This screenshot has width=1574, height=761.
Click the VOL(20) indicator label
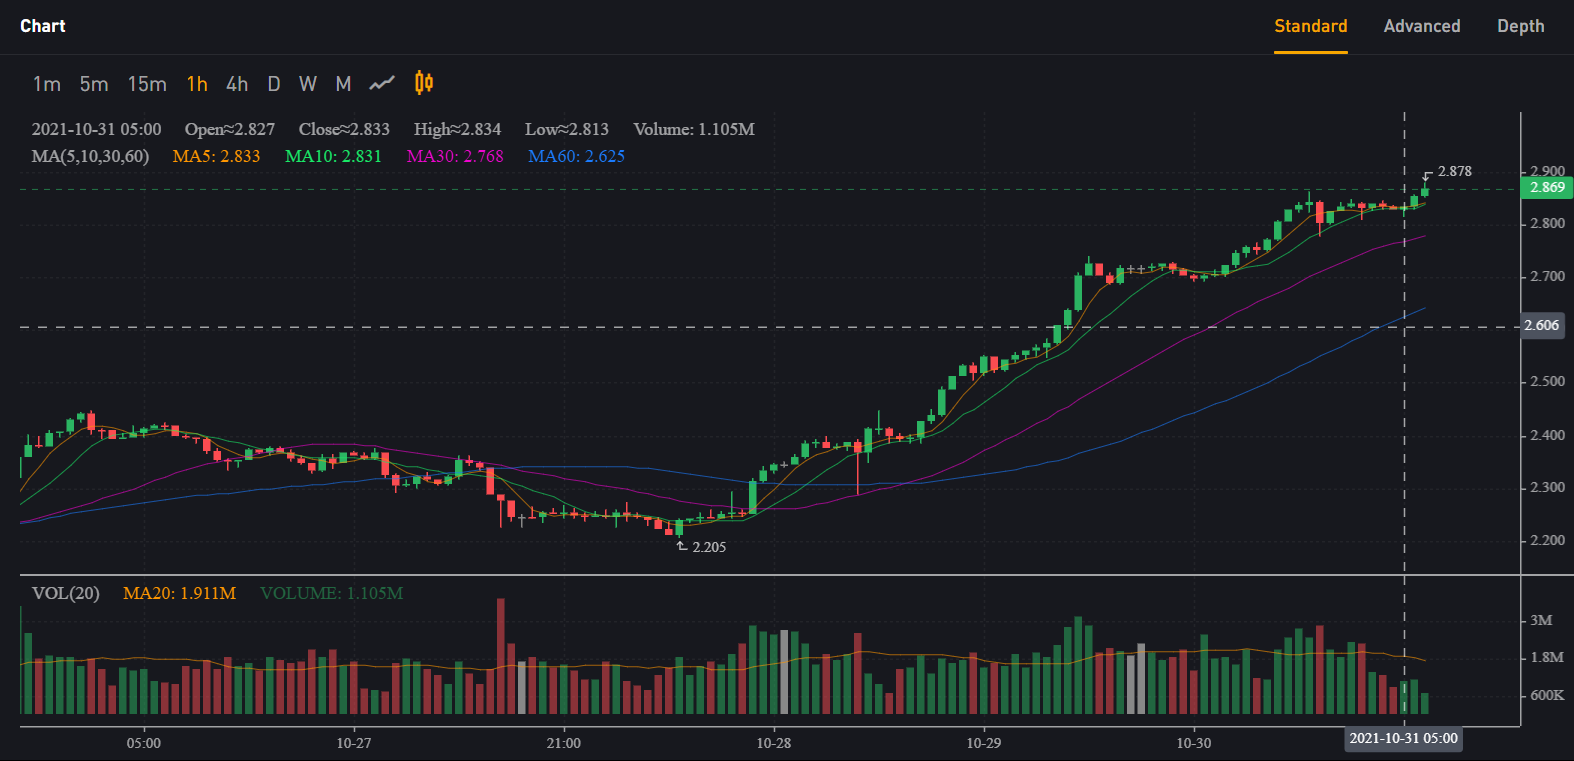tap(66, 593)
